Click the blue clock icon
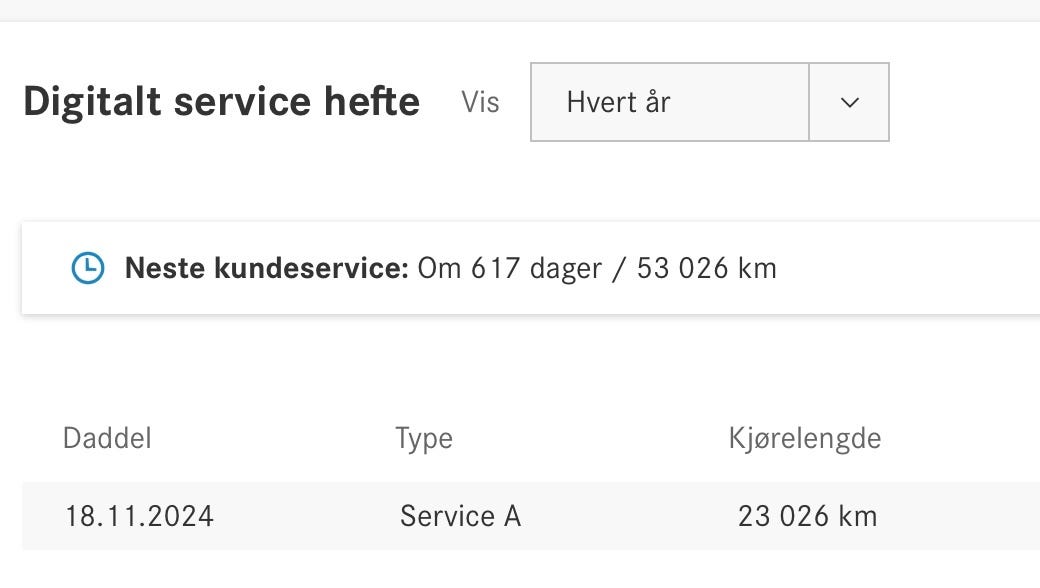The height and width of the screenshot is (588, 1040). [x=88, y=268]
